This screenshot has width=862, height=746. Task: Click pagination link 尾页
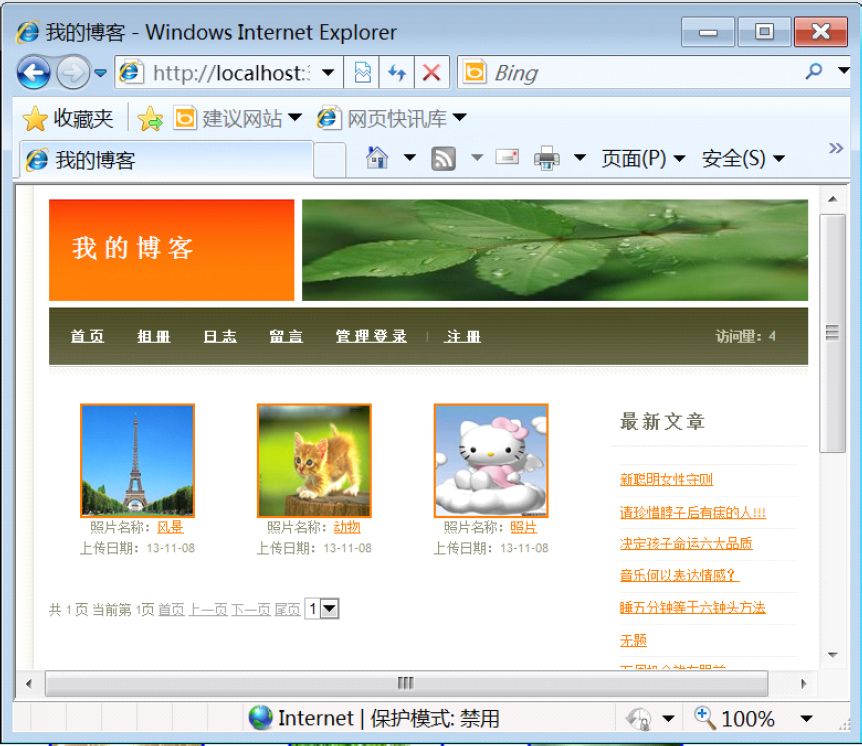[x=287, y=609]
